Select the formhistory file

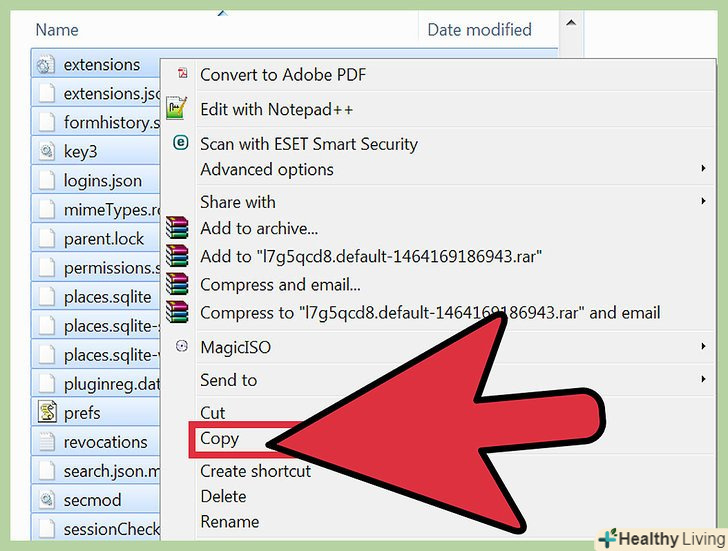[x=112, y=123]
